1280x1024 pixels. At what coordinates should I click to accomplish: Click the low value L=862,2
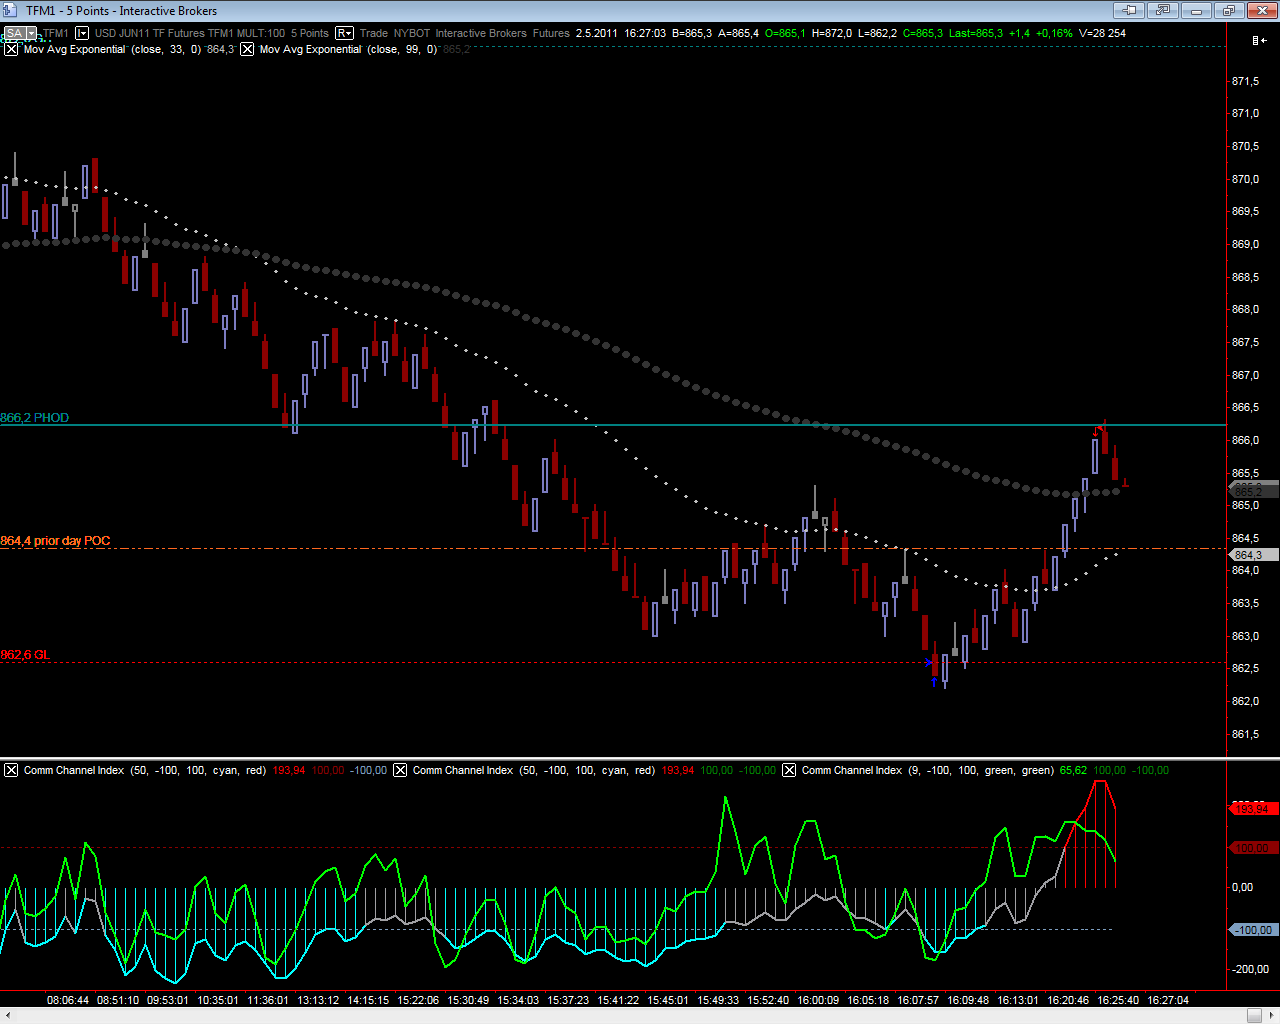(877, 33)
